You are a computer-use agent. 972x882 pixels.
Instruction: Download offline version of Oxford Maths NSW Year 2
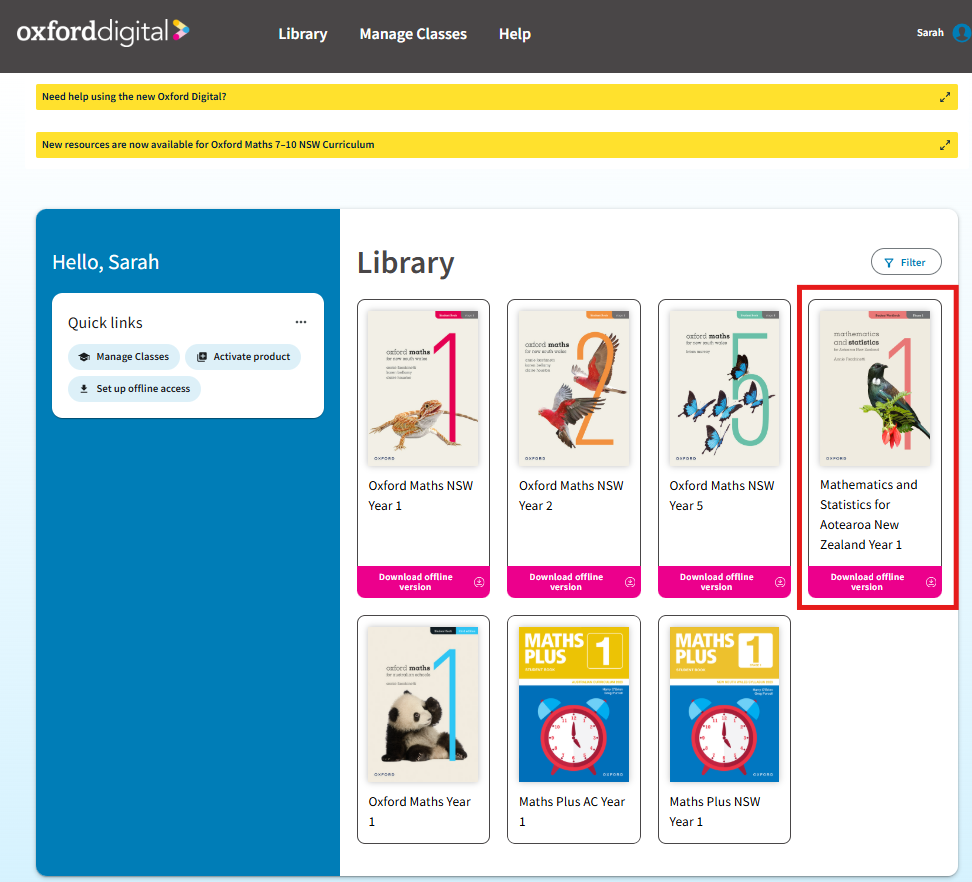(x=573, y=582)
